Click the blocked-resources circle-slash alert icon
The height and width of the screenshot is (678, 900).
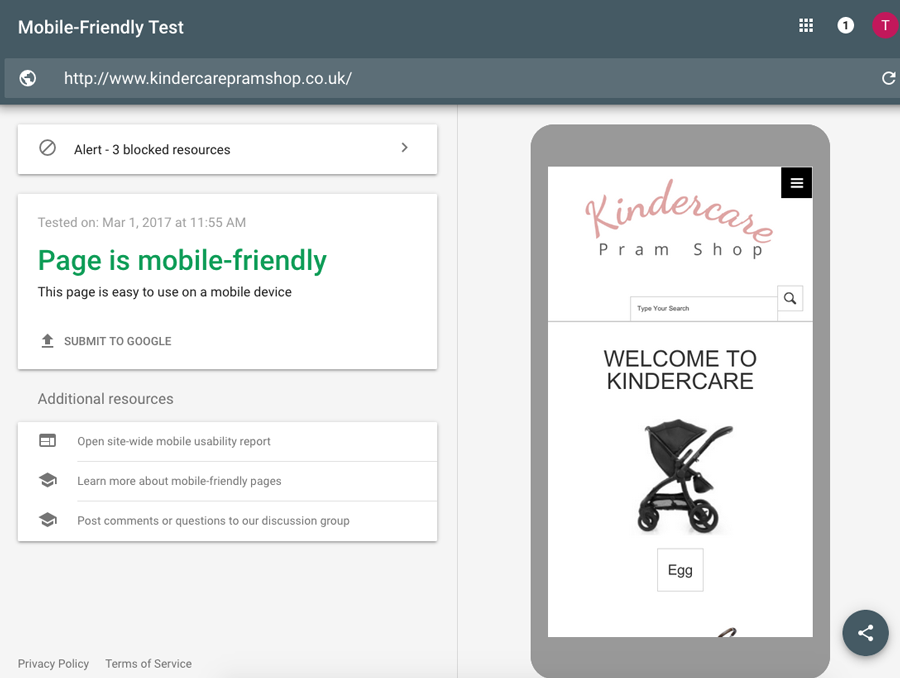point(48,148)
